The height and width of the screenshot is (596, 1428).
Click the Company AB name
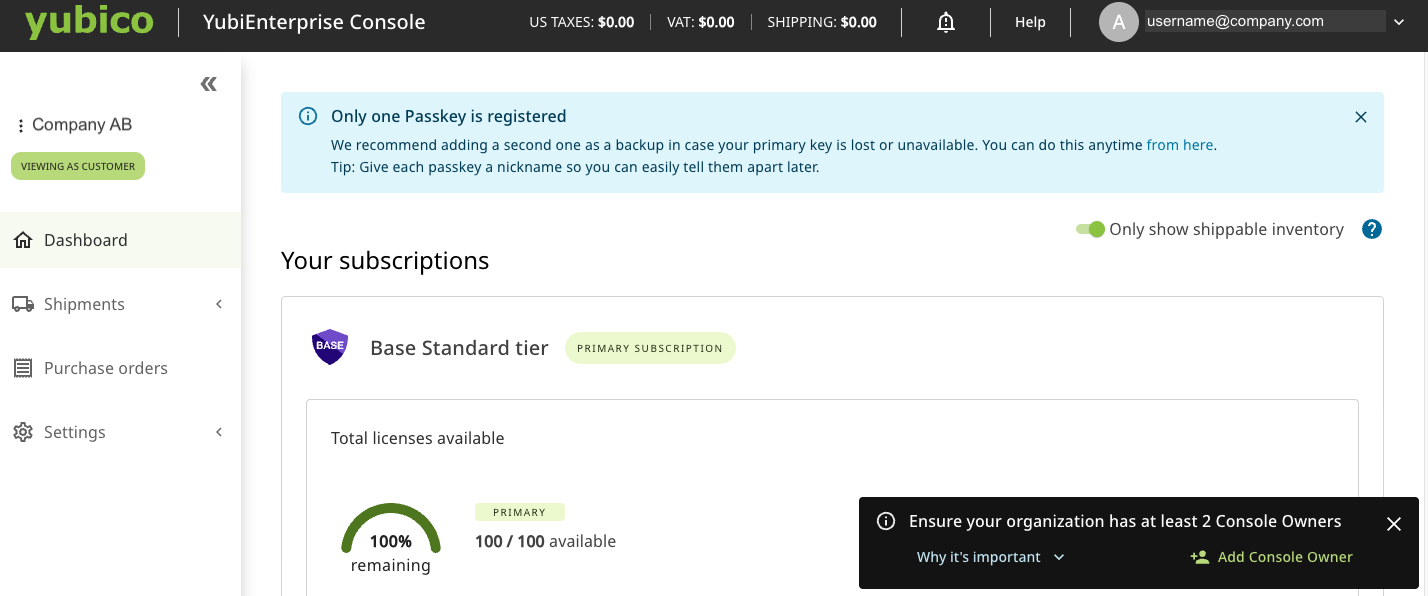point(82,125)
